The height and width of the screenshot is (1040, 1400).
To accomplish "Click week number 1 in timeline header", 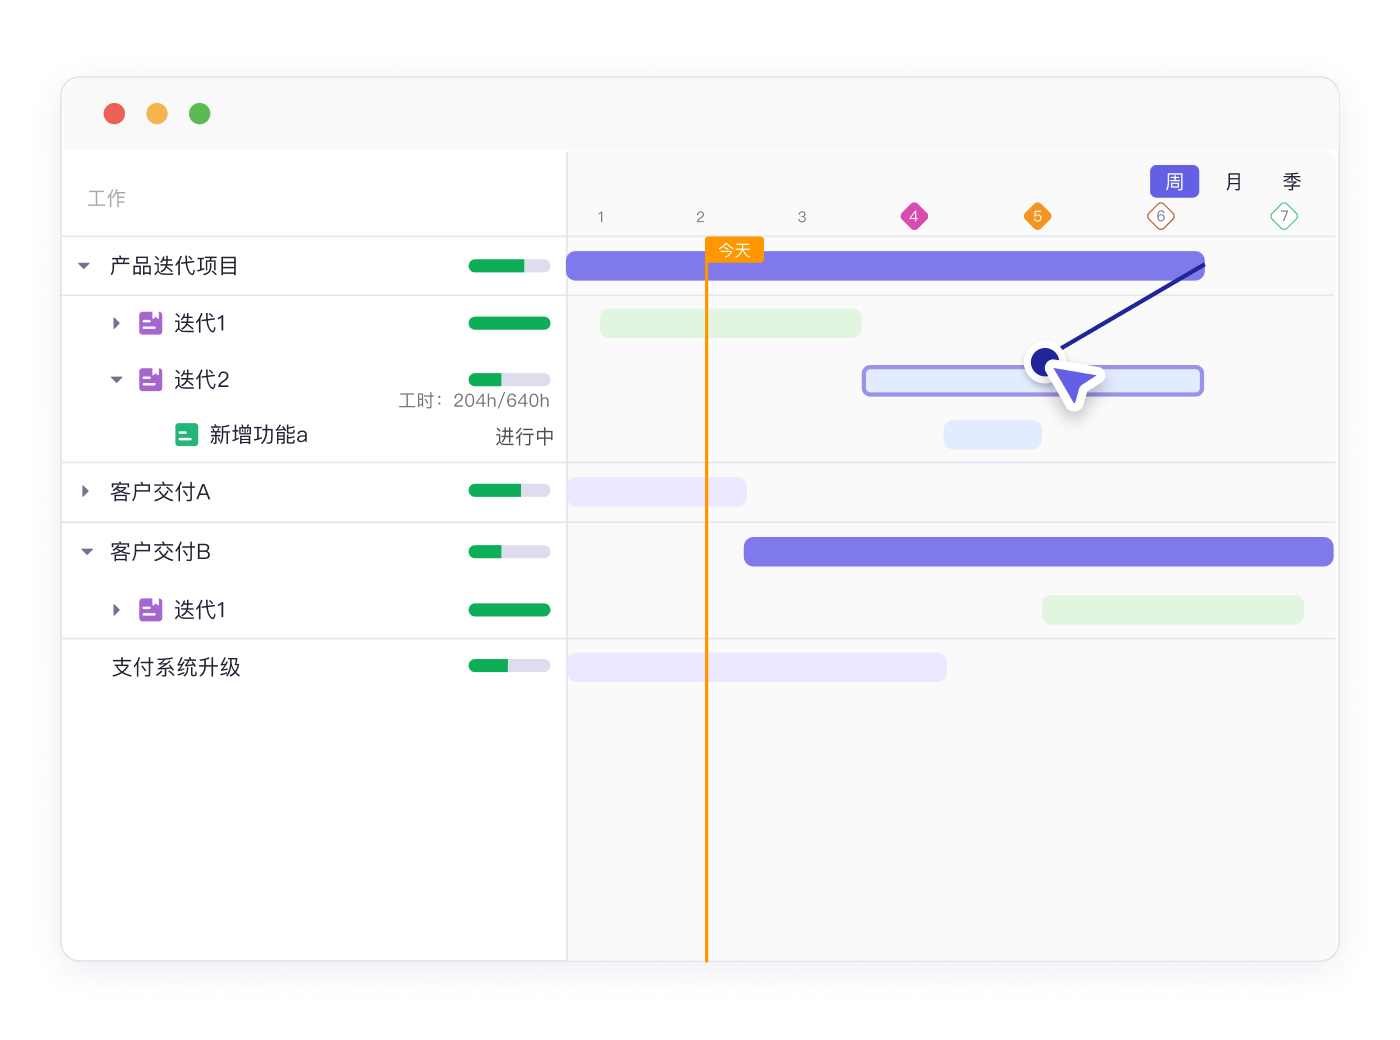I will click(x=601, y=217).
